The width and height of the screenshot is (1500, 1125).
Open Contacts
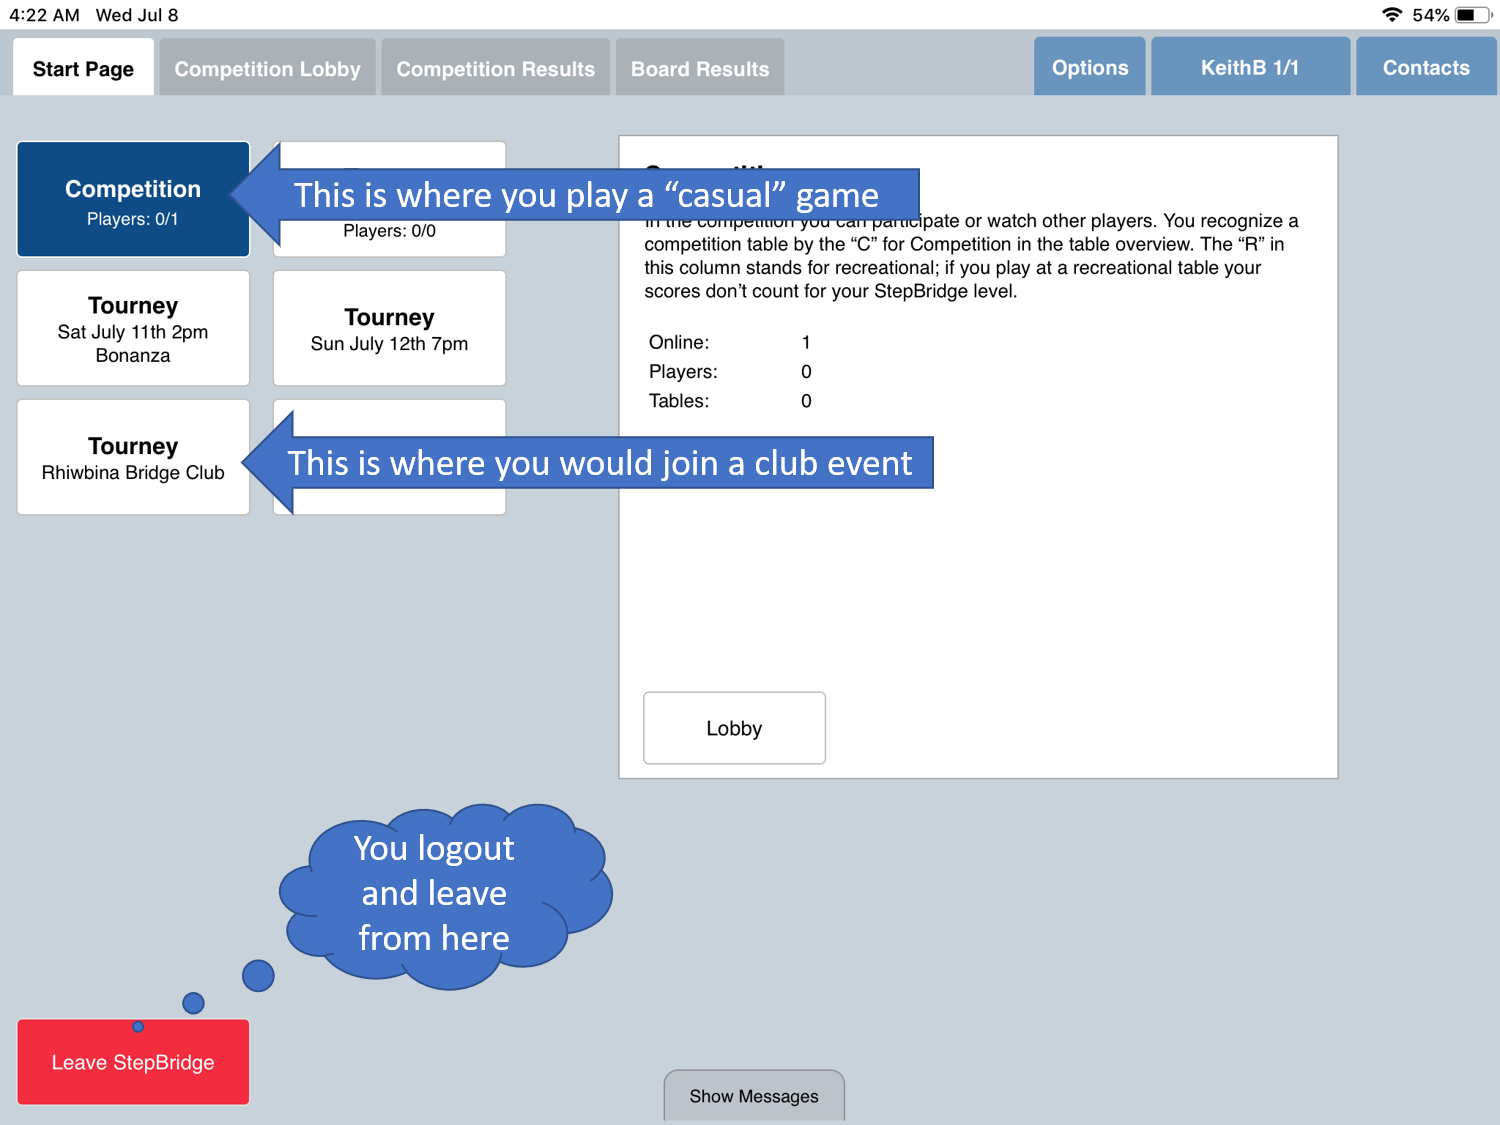1425,67
